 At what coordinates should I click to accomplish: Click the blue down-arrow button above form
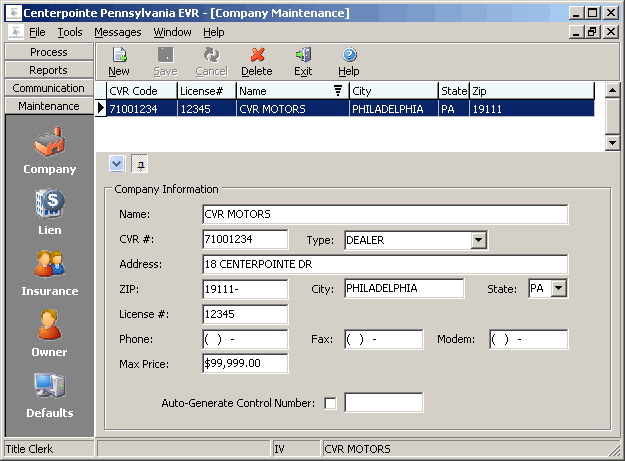pyautogui.click(x=116, y=163)
